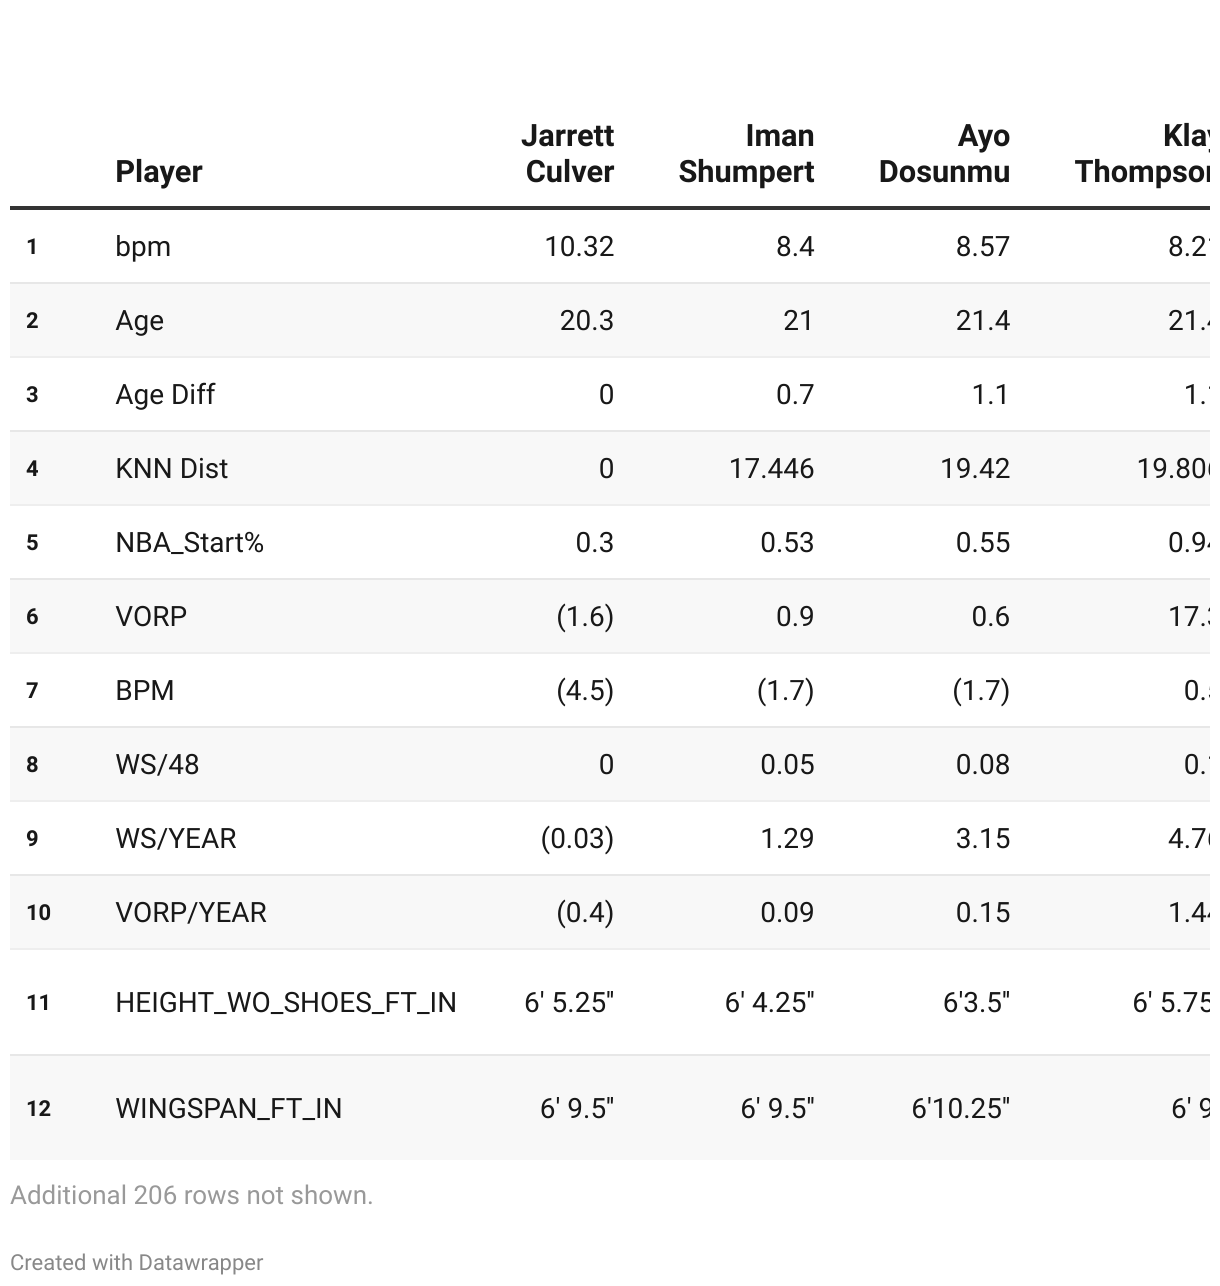Click Jarrett Culver's bpm value 10.32
The height and width of the screenshot is (1286, 1220).
579,246
